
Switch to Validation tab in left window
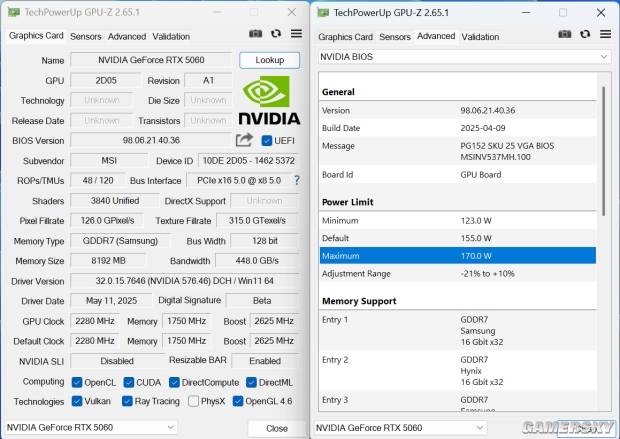(x=171, y=36)
